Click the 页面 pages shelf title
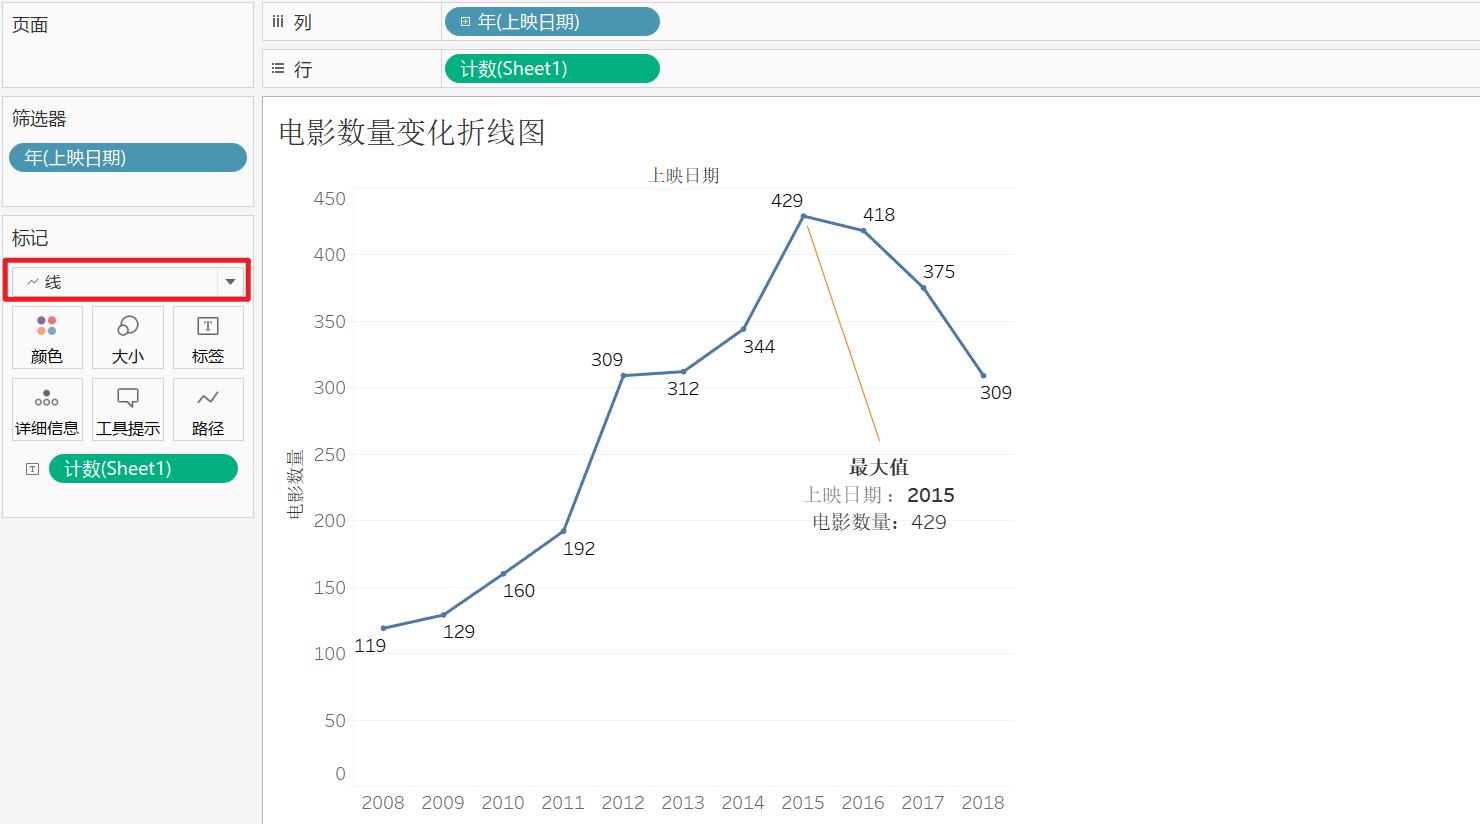1480x824 pixels. click(x=30, y=25)
